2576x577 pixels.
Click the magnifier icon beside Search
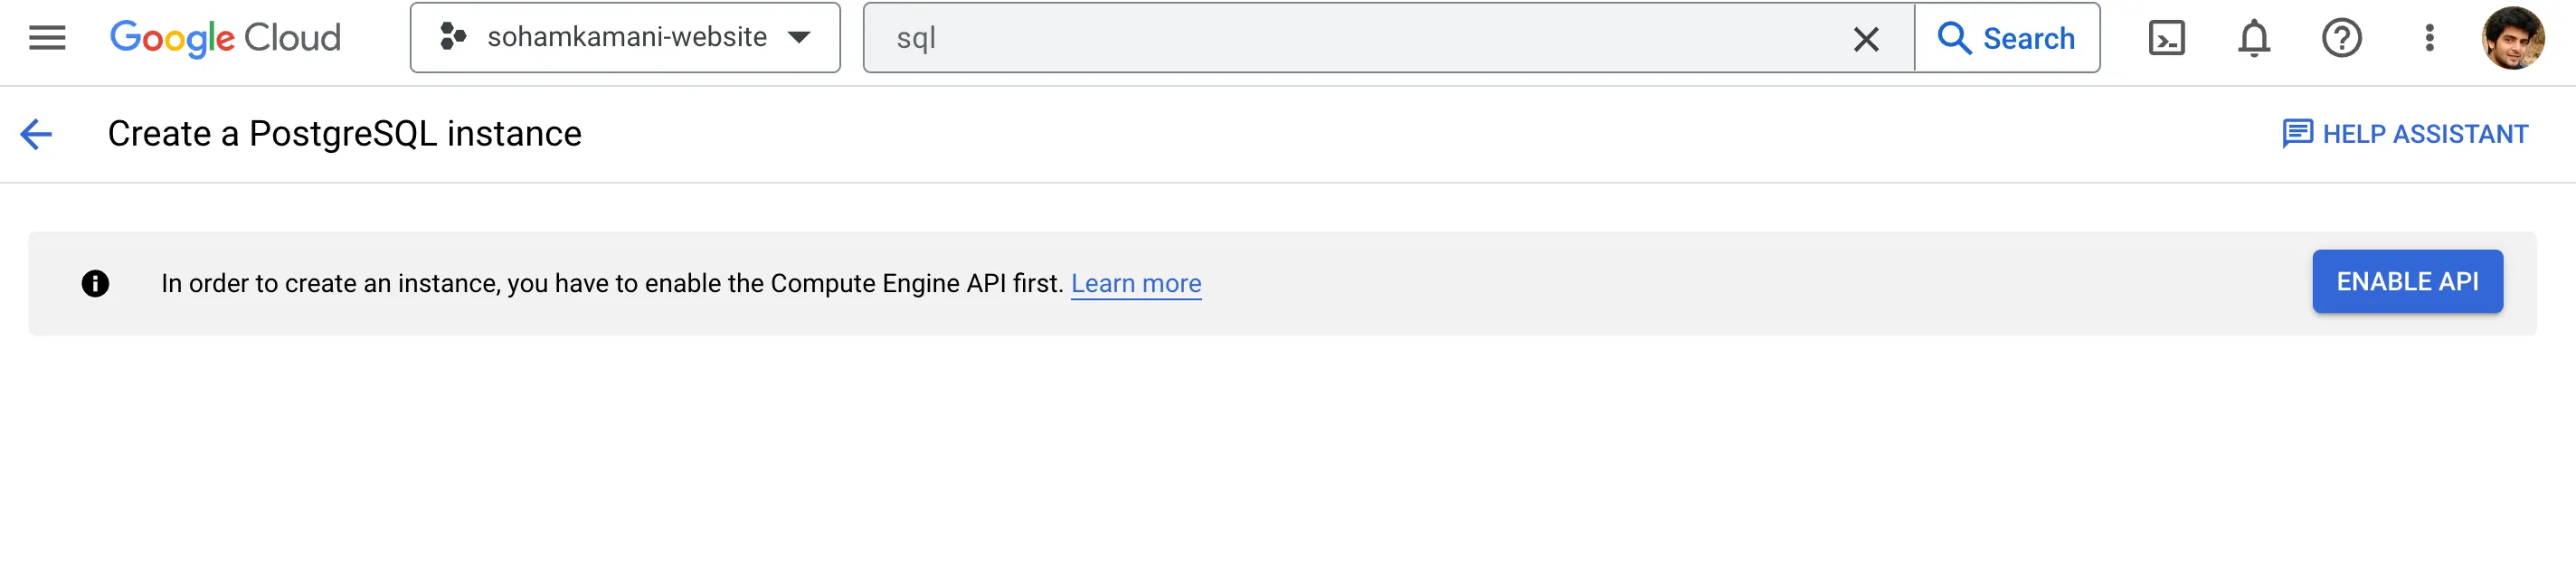1953,38
